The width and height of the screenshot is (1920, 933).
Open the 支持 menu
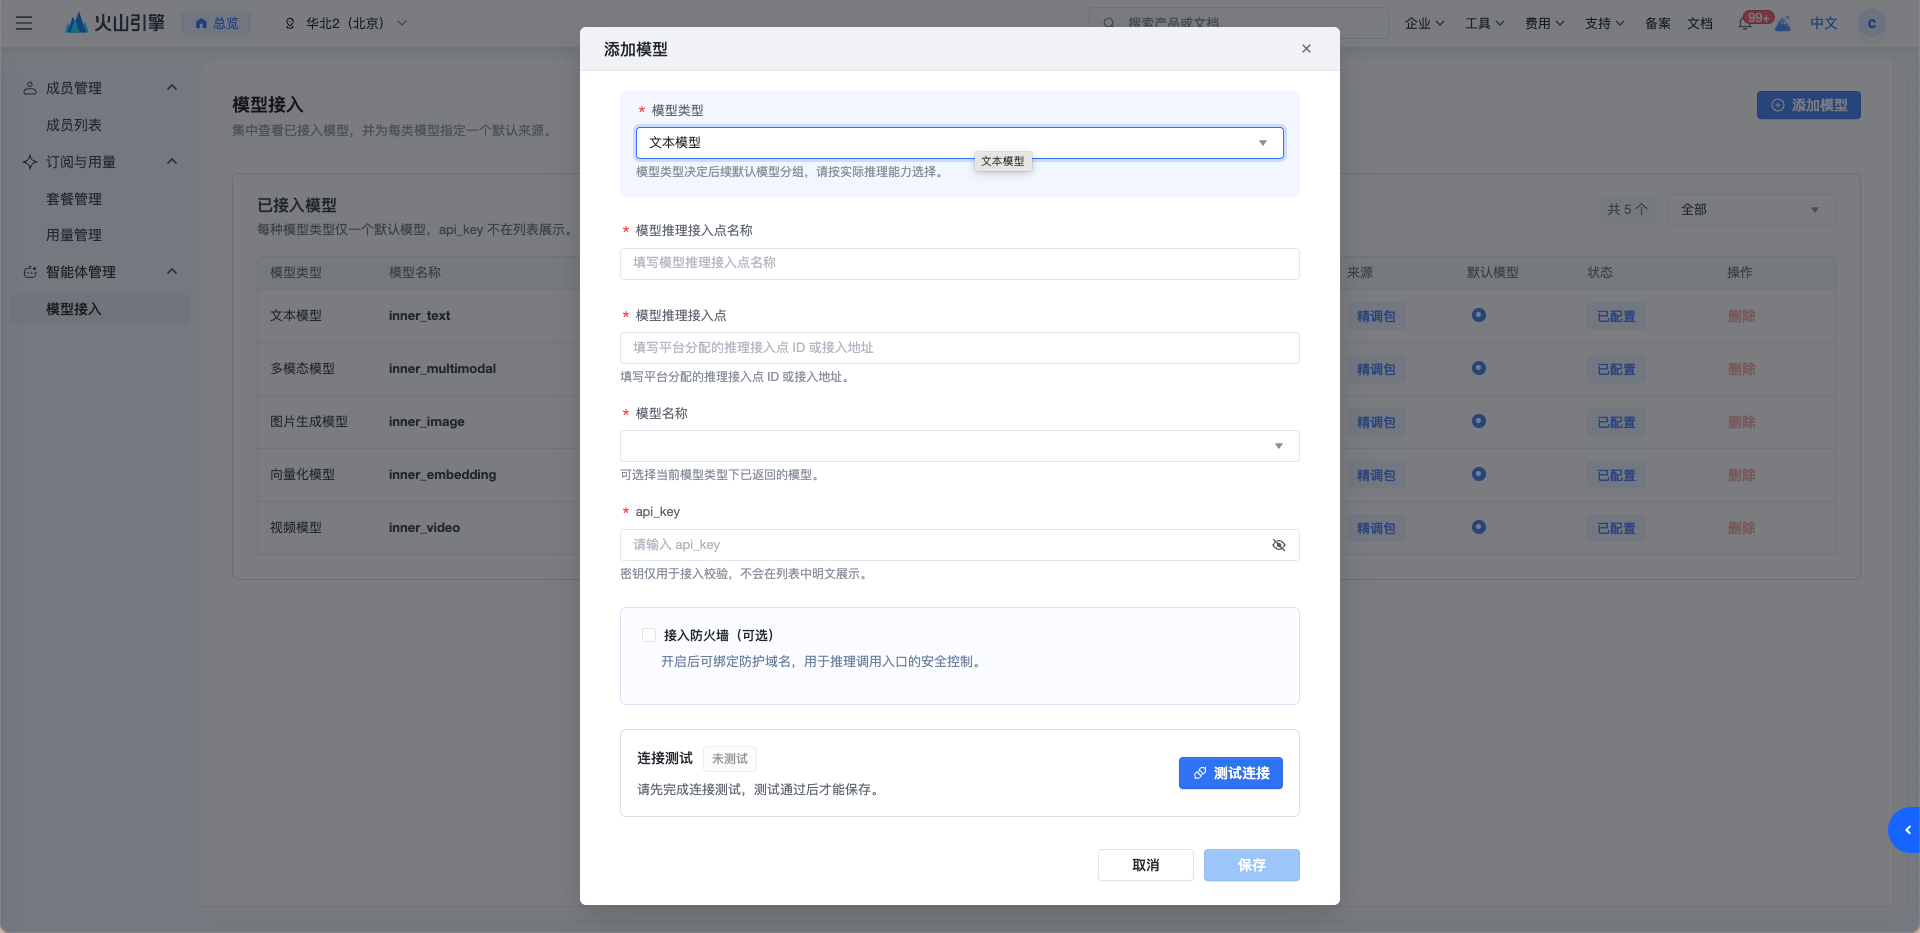click(x=1604, y=23)
